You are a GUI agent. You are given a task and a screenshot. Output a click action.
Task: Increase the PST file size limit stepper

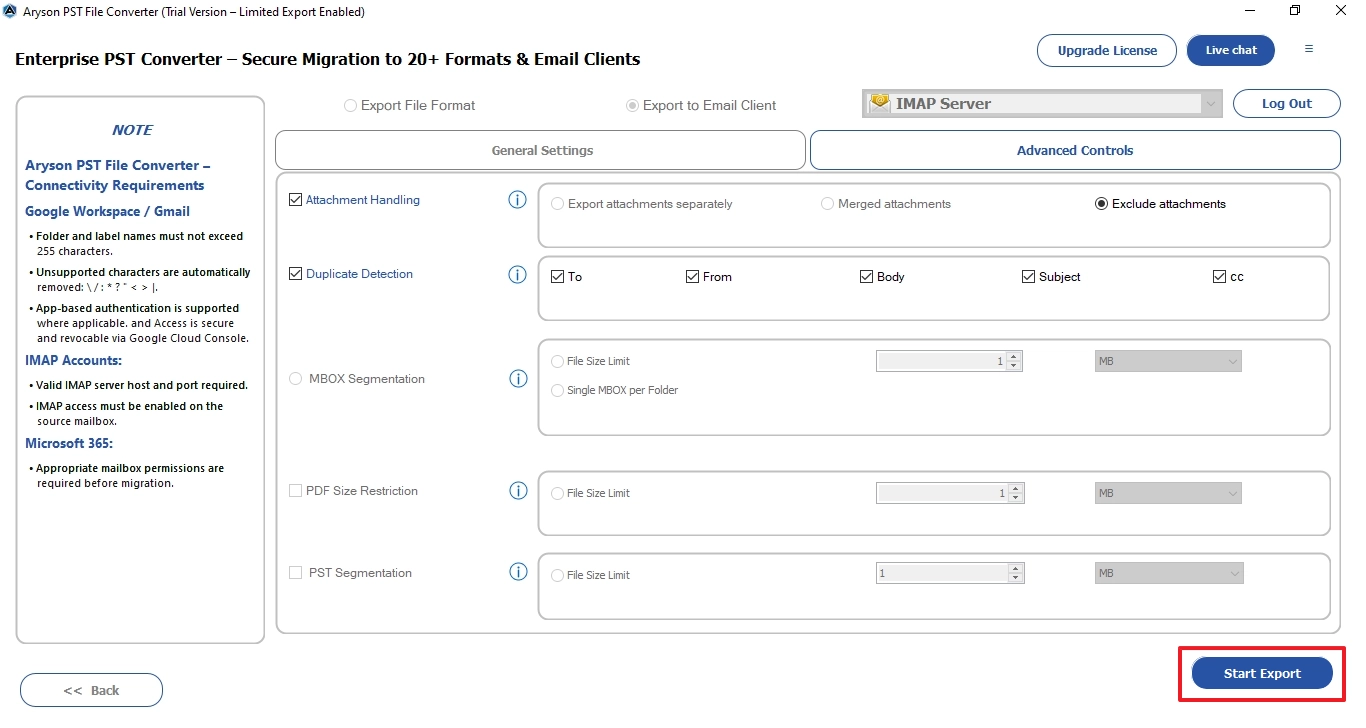coord(1016,569)
